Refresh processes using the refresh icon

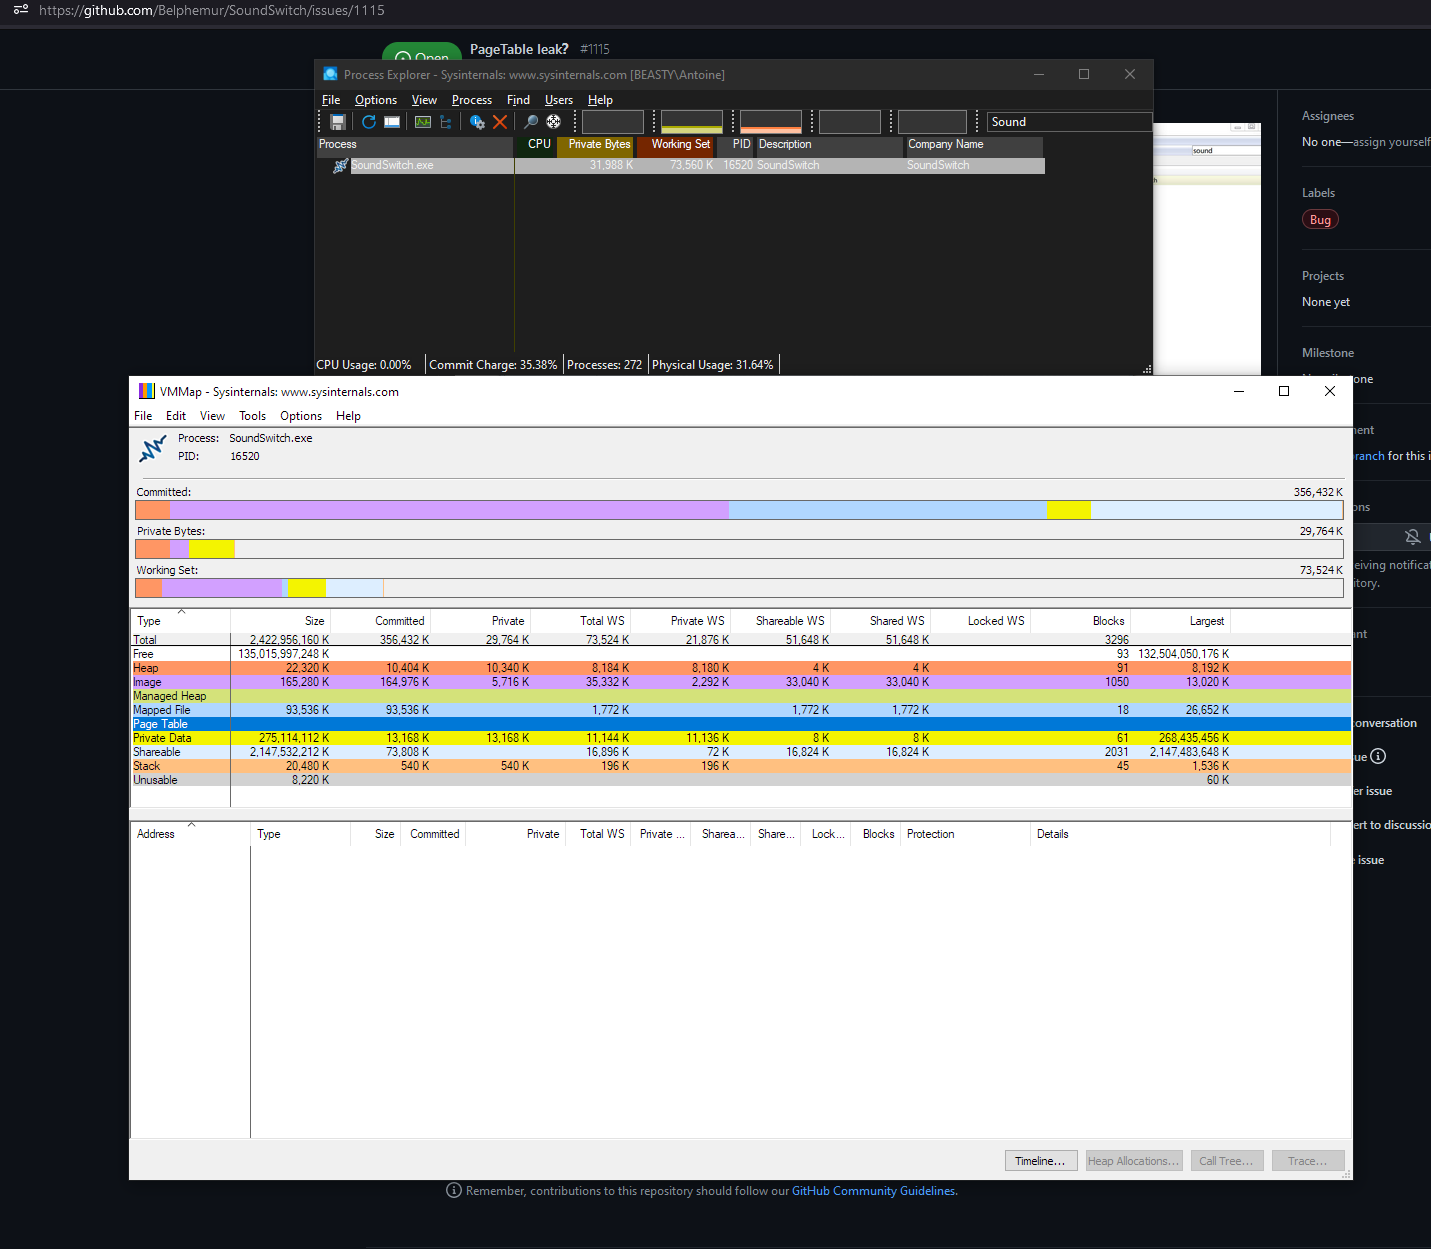point(368,122)
